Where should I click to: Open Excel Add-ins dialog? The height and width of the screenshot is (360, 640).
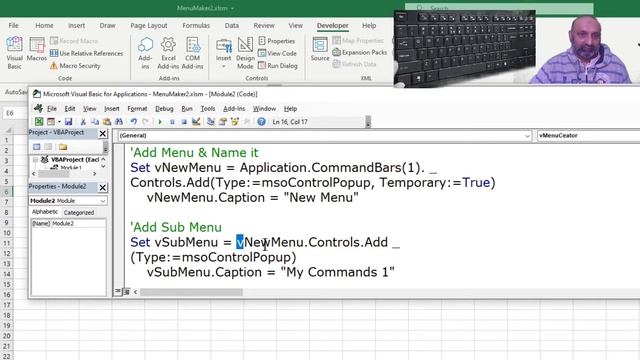tap(168, 53)
